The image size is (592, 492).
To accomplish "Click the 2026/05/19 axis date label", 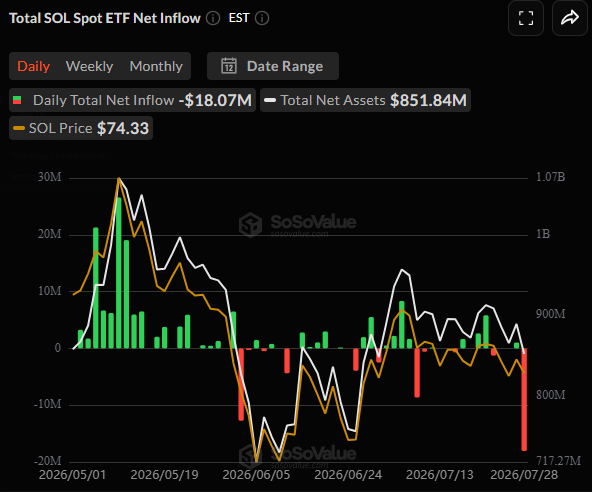I will tap(164, 475).
